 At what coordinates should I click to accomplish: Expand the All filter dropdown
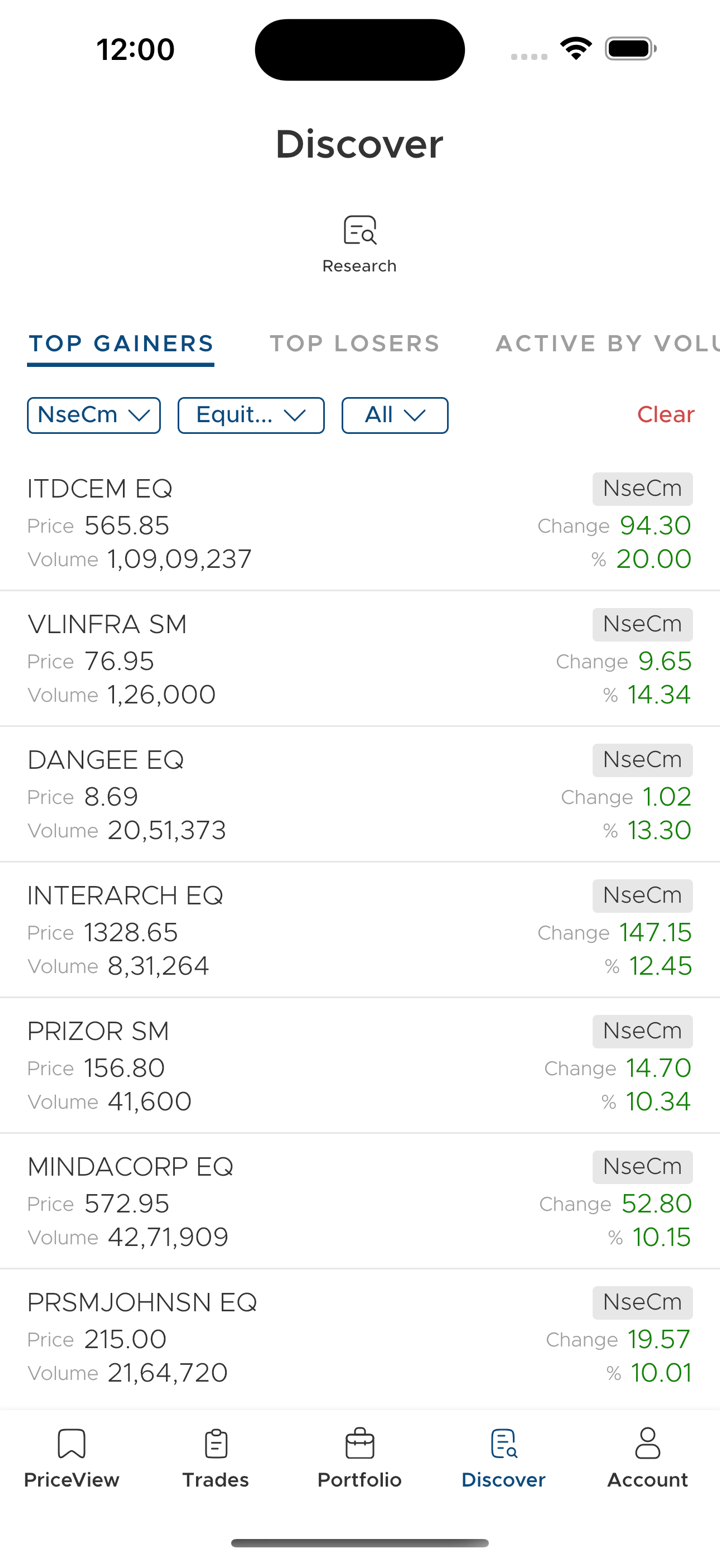pyautogui.click(x=395, y=415)
